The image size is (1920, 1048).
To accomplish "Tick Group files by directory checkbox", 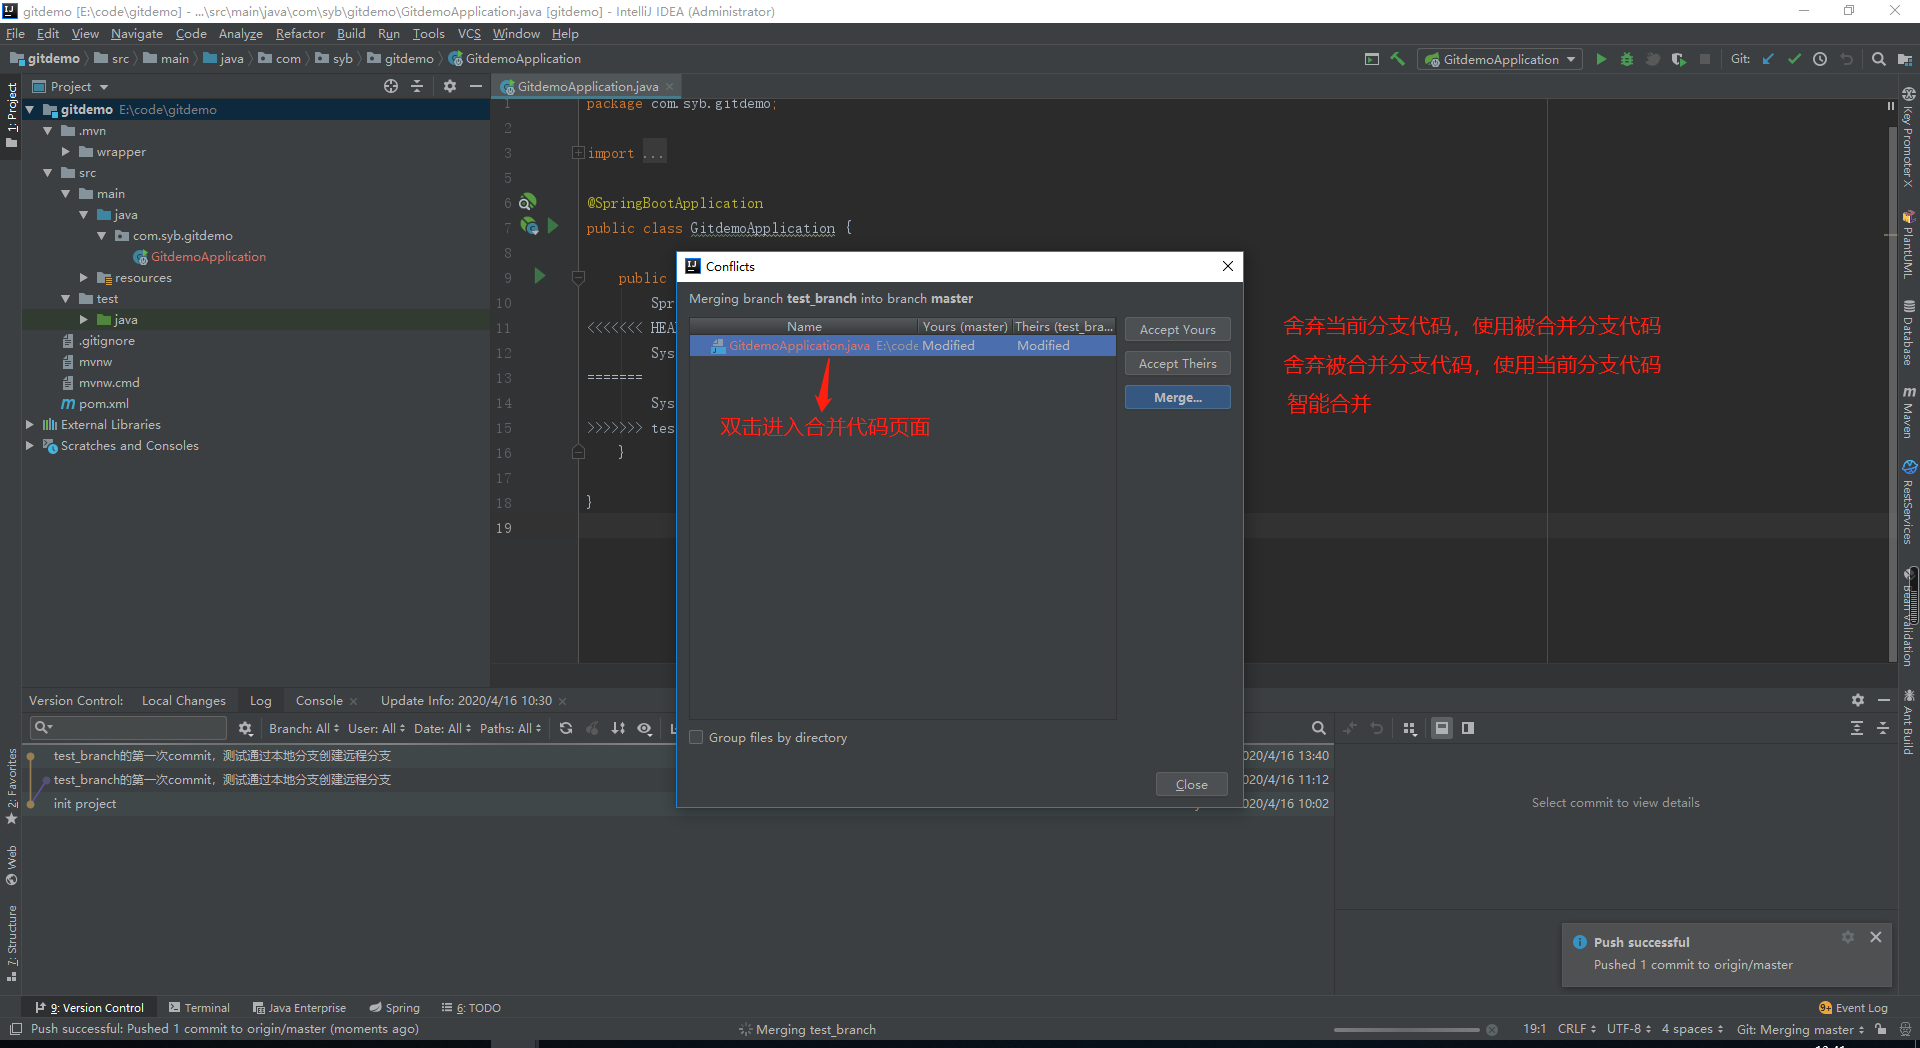I will click(696, 737).
